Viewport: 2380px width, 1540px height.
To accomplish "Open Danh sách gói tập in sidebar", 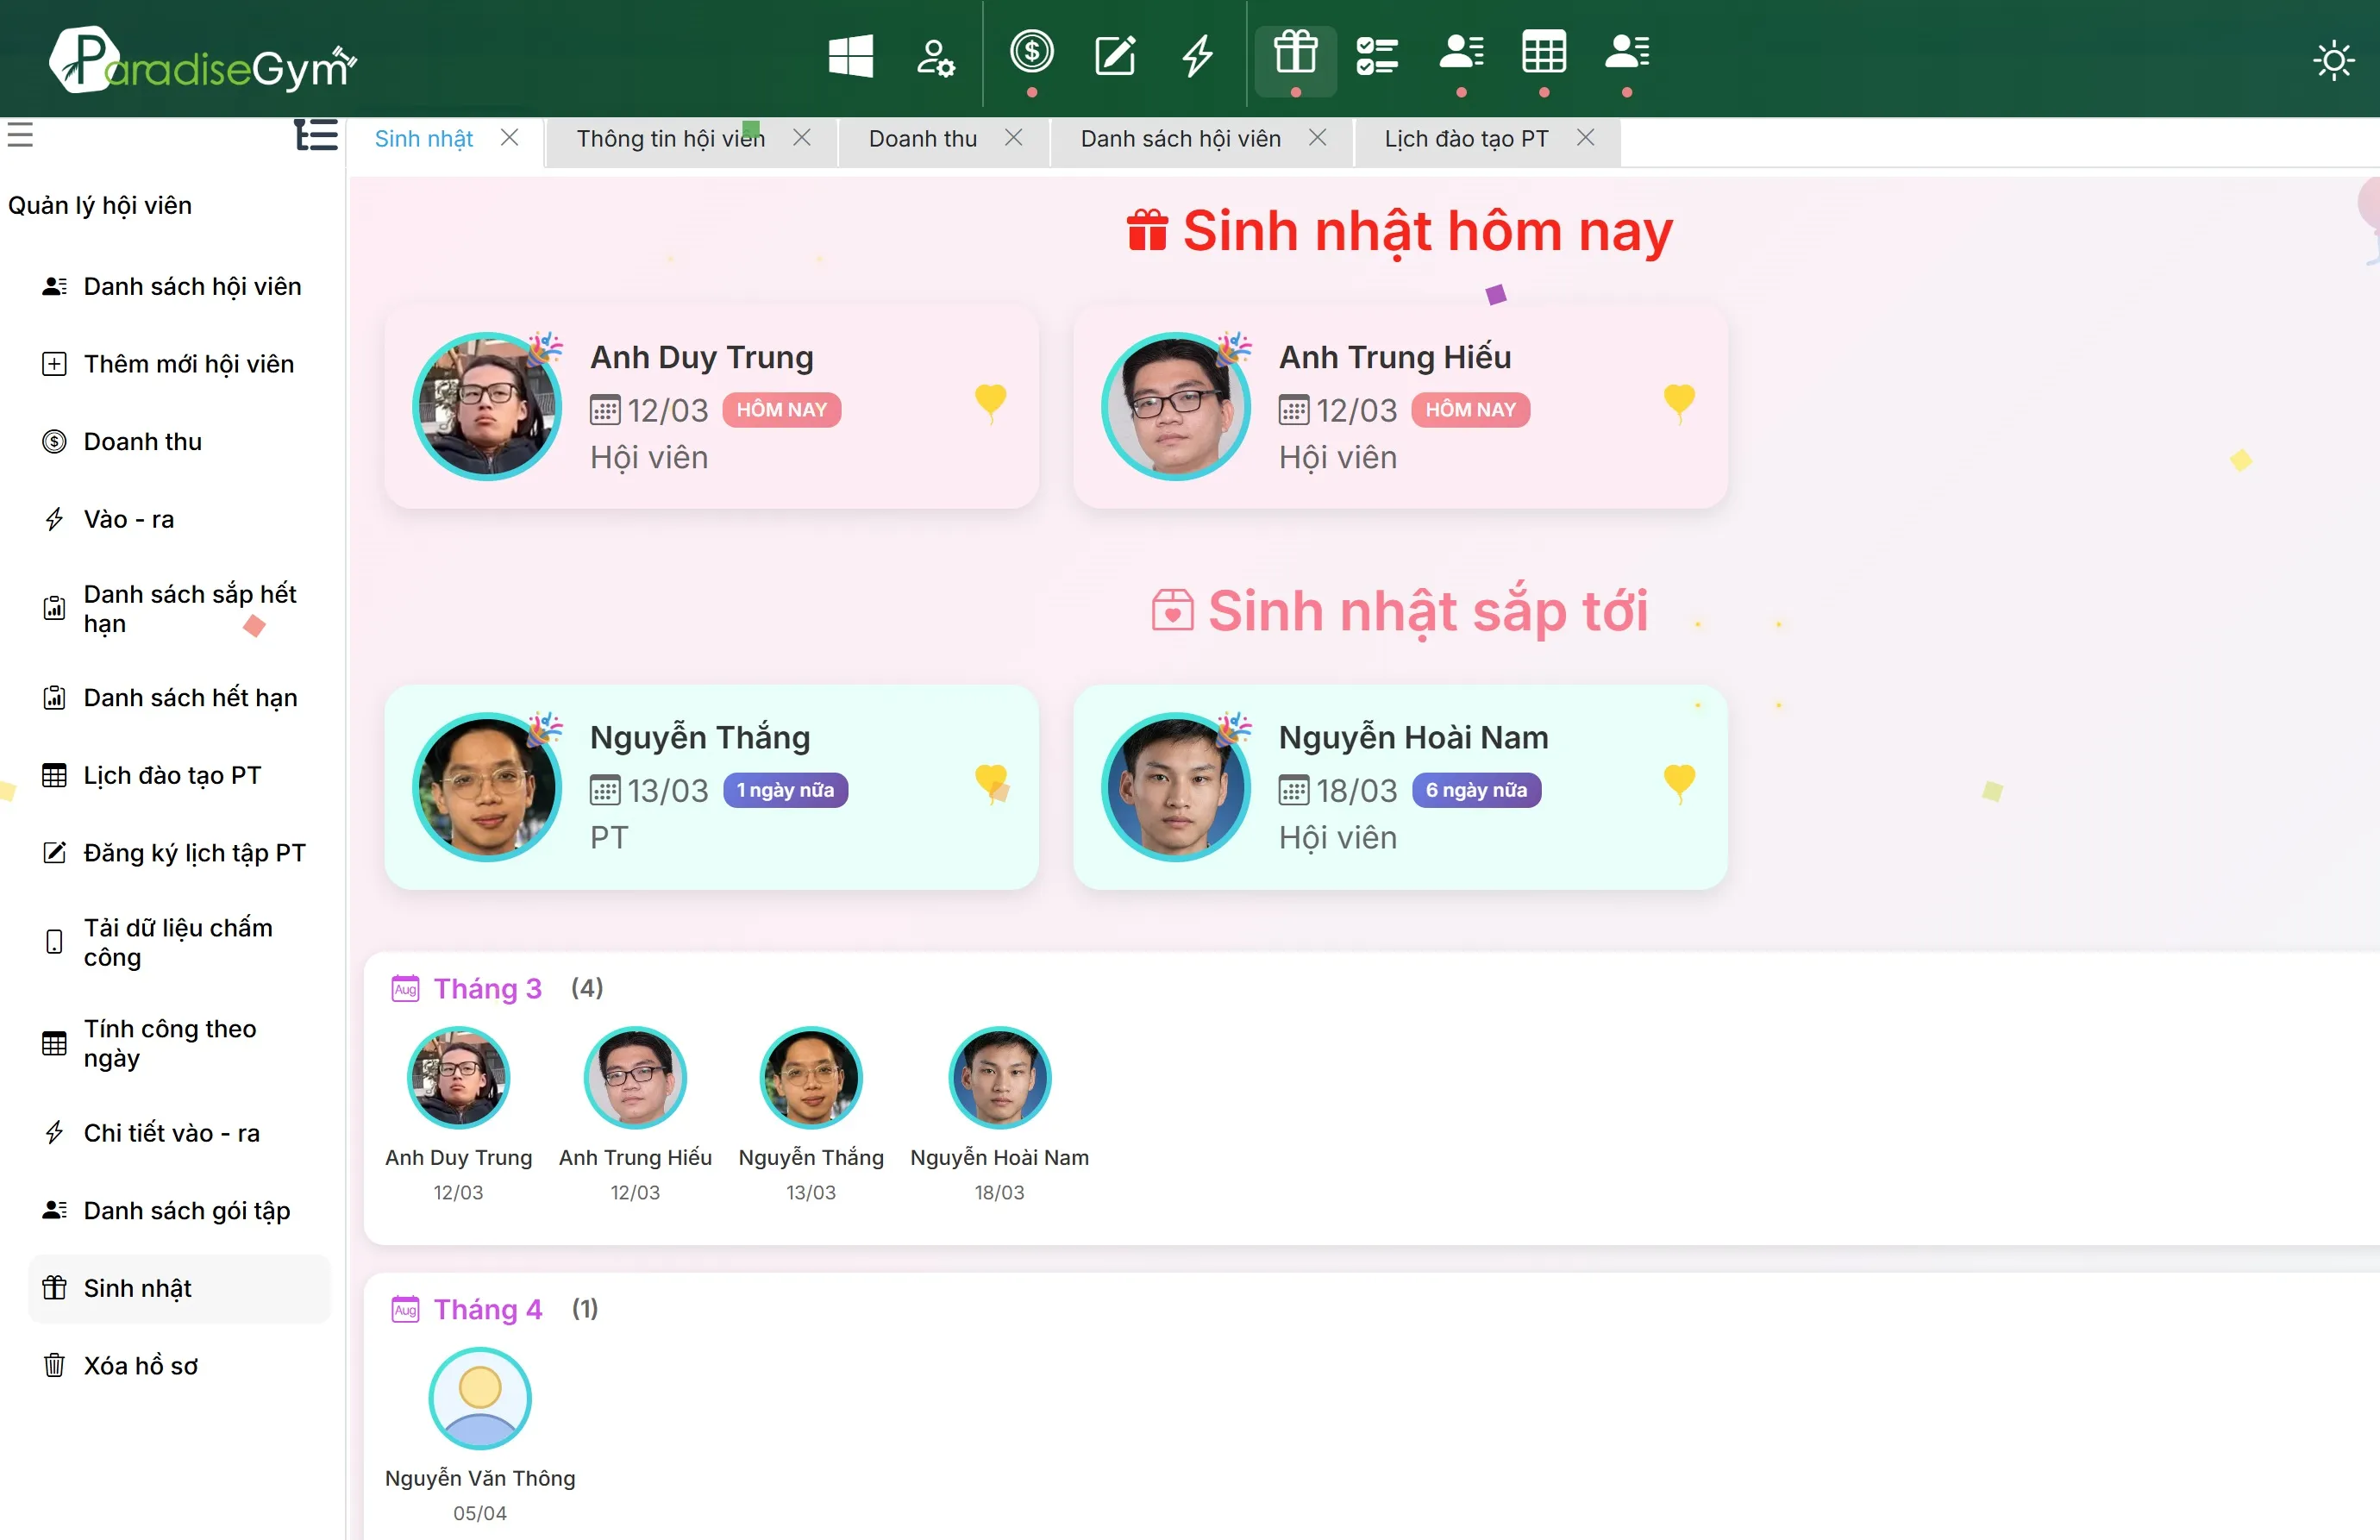I will [x=179, y=1211].
